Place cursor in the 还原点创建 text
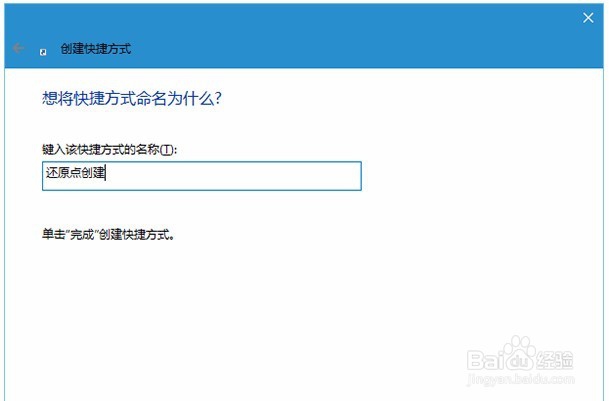 pos(75,173)
